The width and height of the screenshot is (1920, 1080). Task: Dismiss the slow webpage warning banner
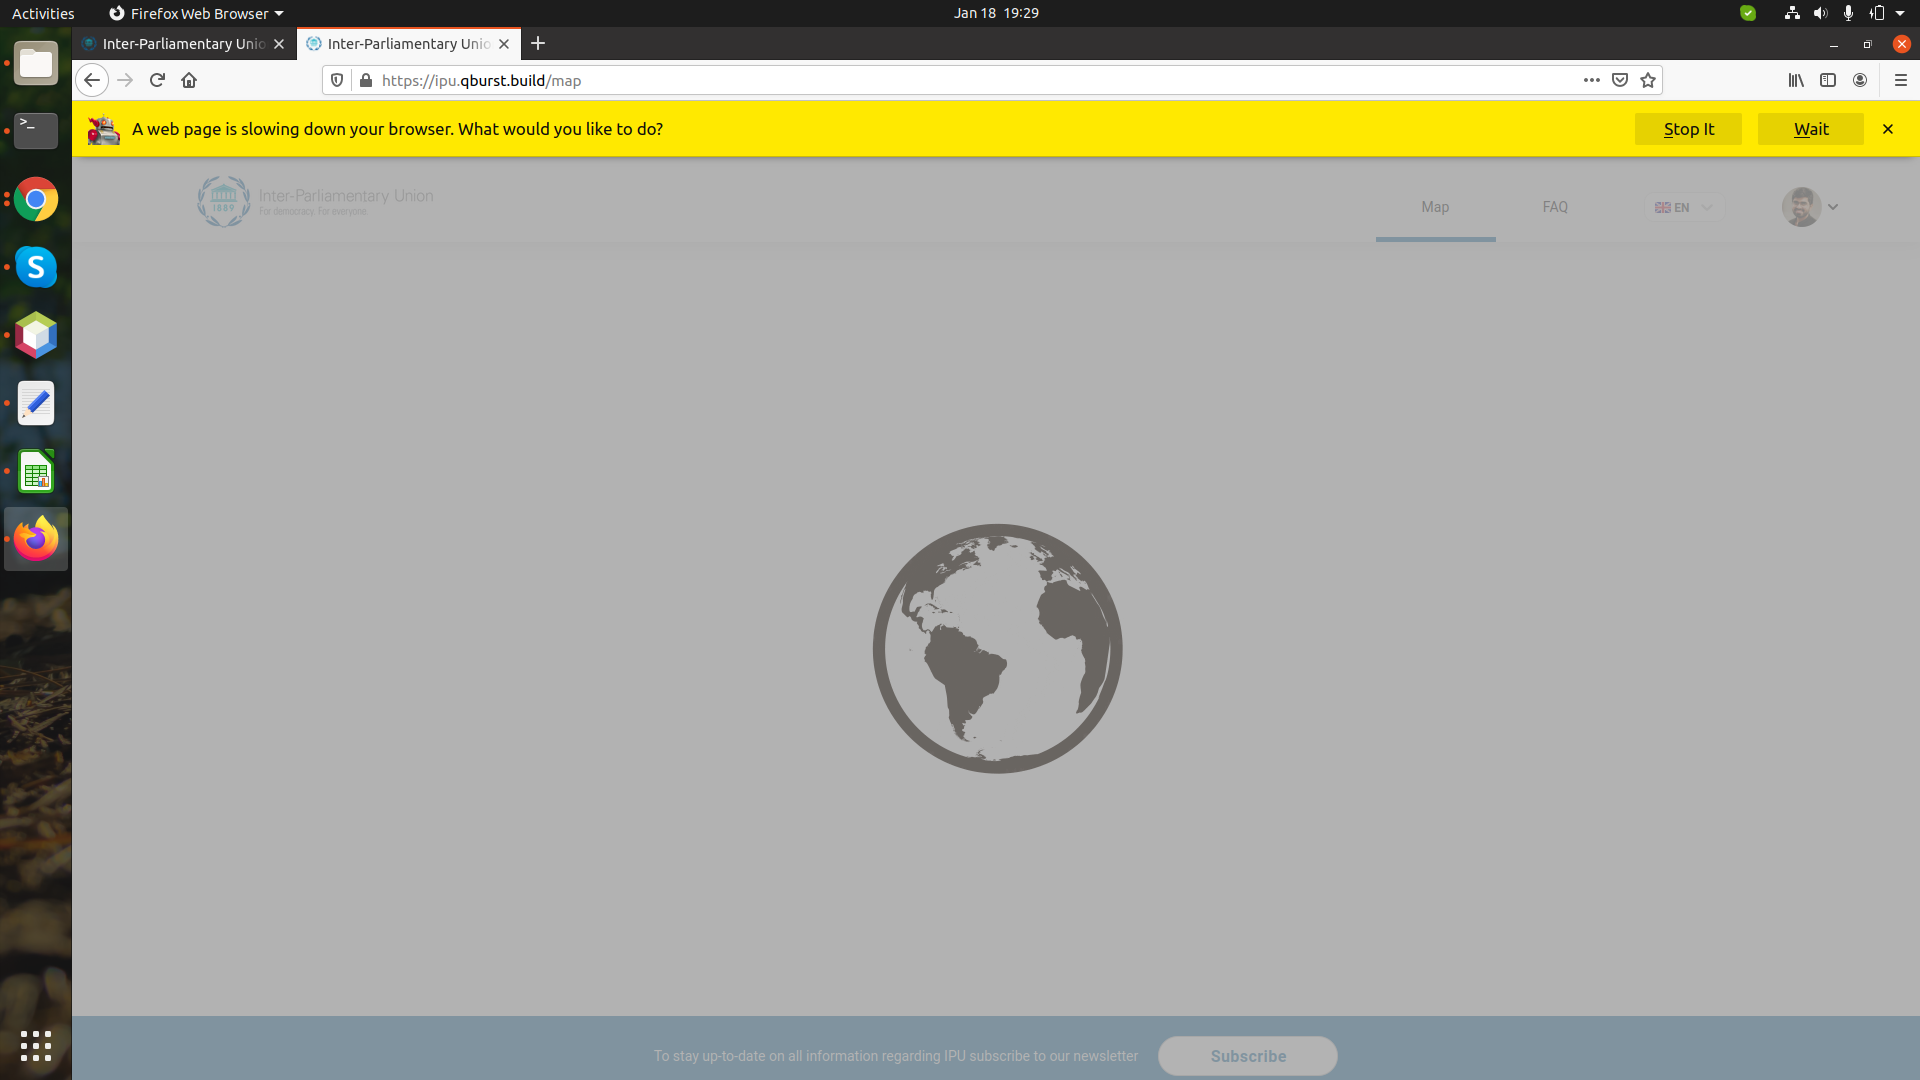1887,129
